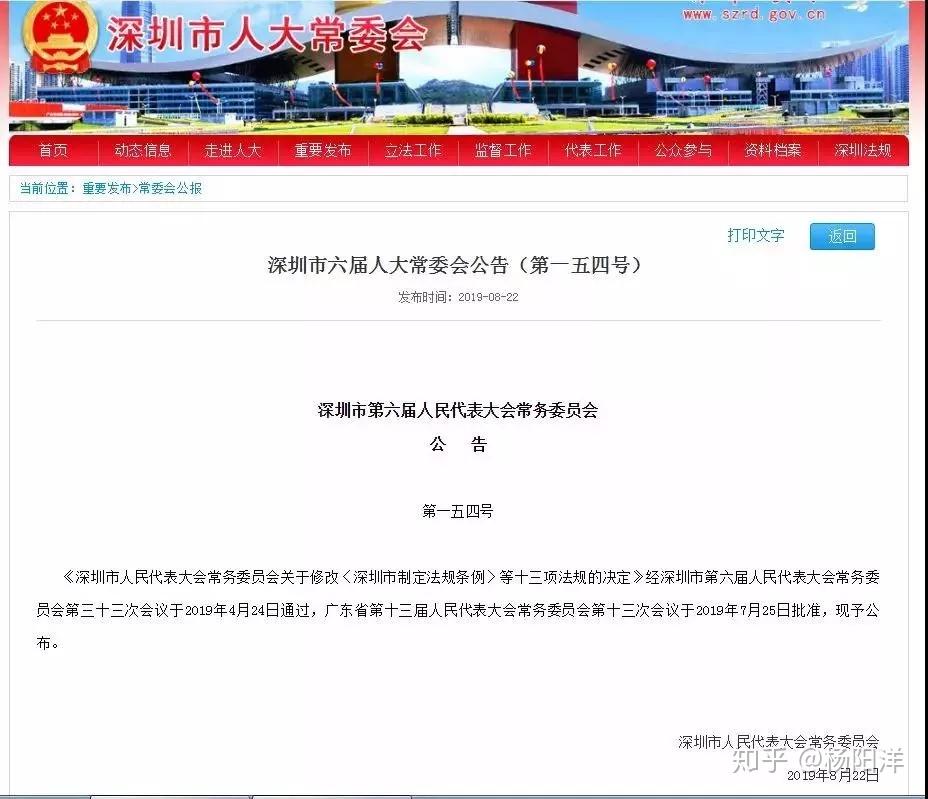
Task: Select 公众参与 in navigation bar
Action: pos(683,150)
